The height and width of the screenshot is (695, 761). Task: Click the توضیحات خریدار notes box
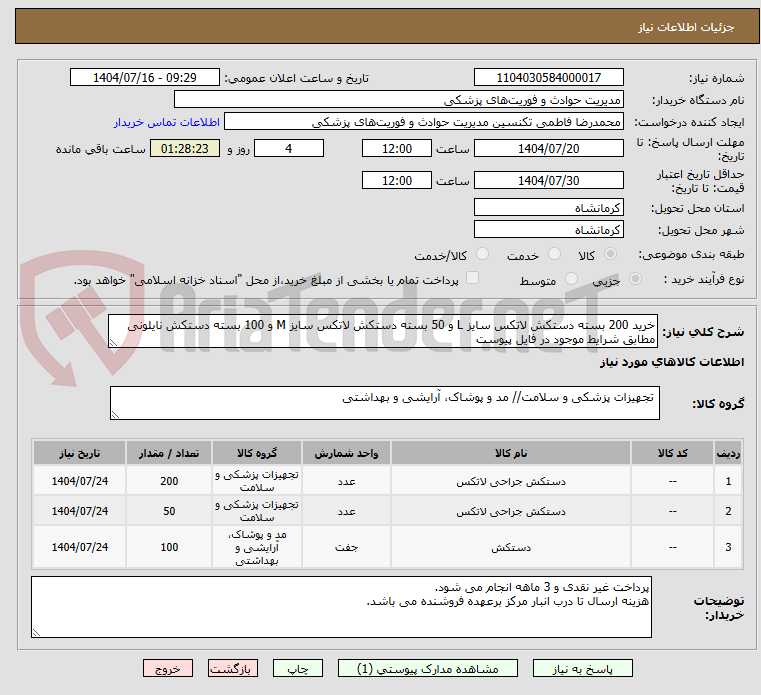pyautogui.click(x=341, y=607)
